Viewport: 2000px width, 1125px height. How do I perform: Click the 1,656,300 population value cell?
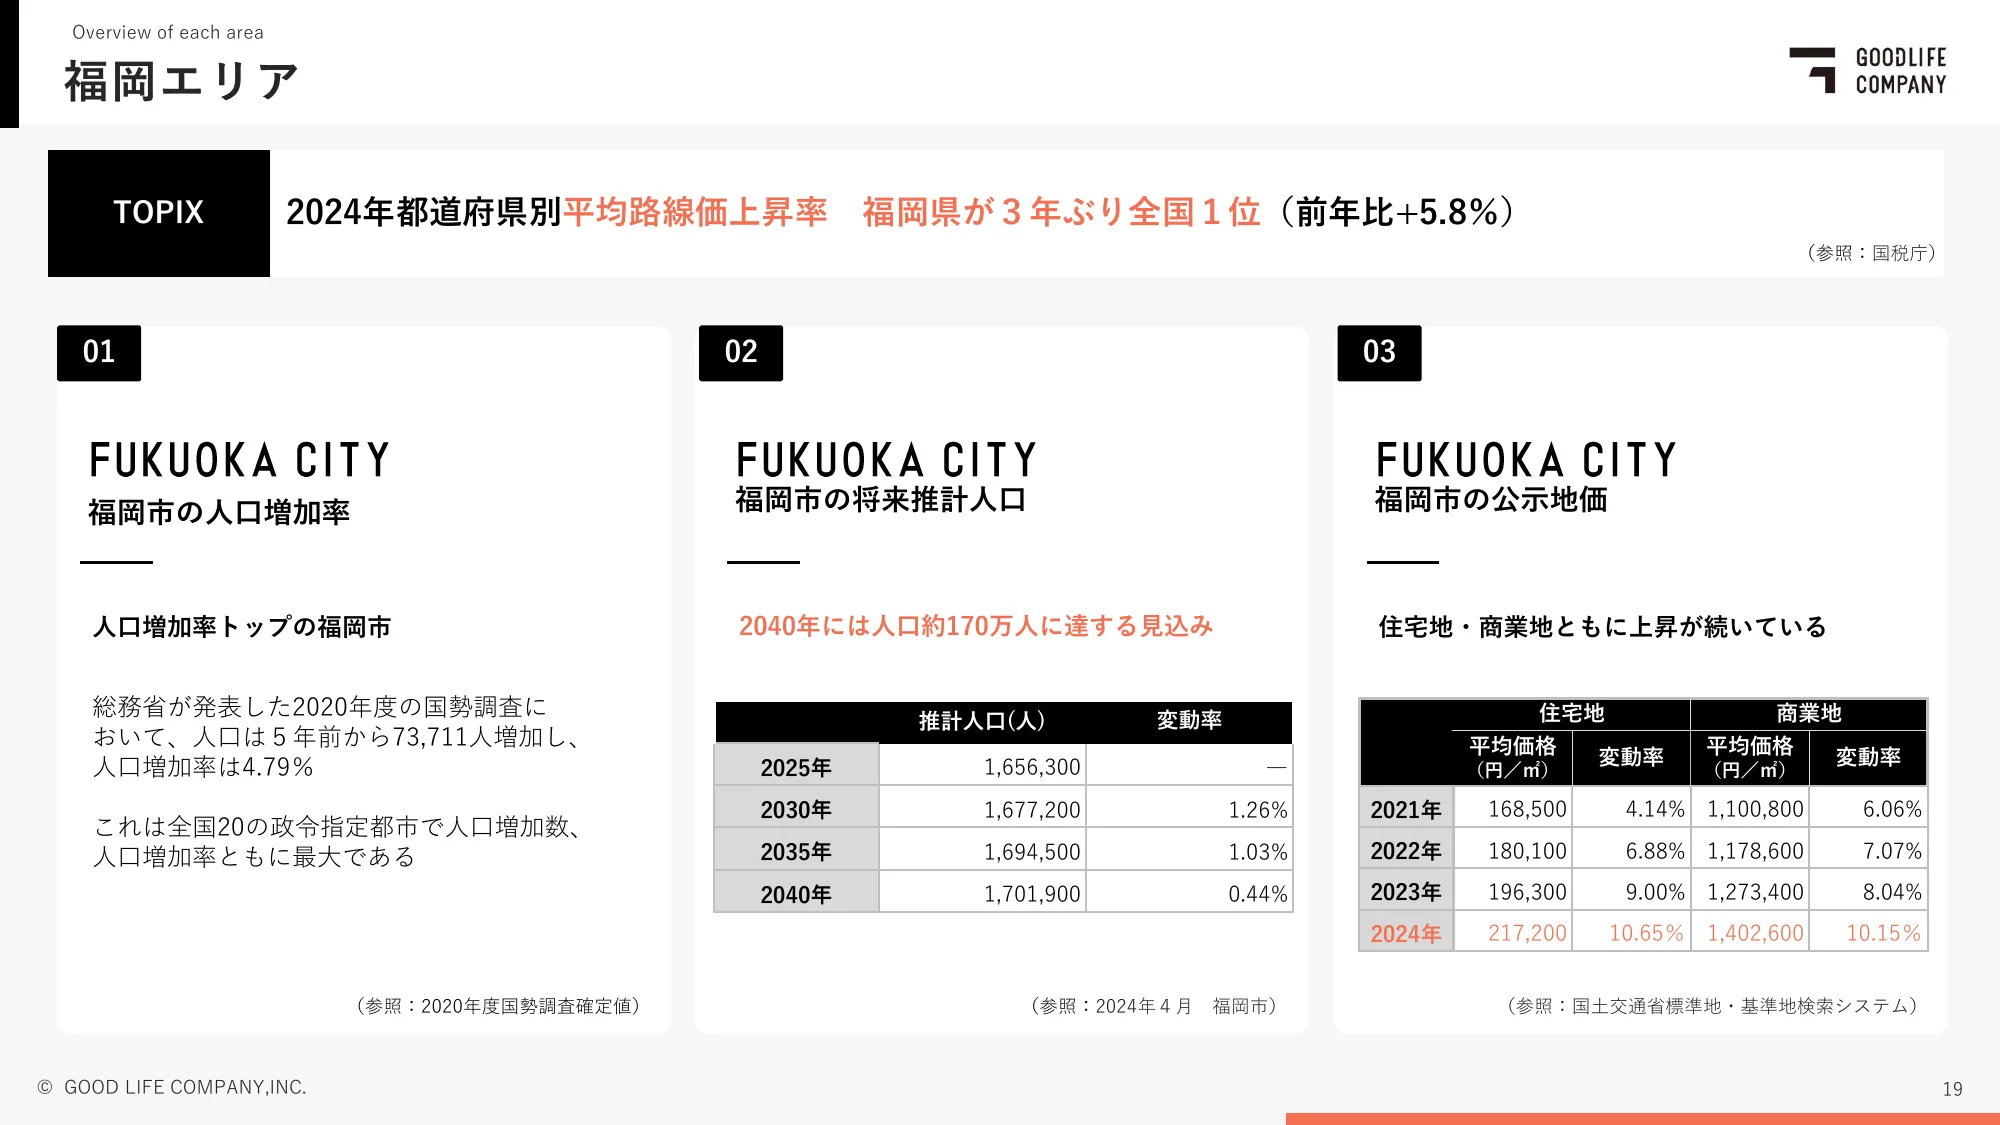pyautogui.click(x=1031, y=767)
